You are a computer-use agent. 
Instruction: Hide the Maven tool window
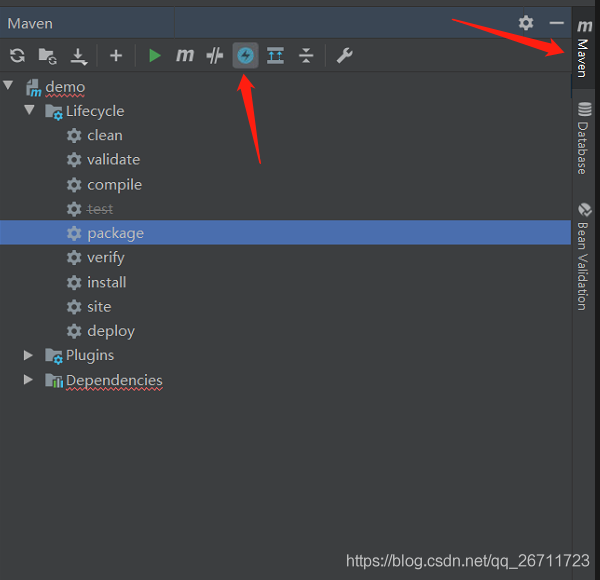556,23
